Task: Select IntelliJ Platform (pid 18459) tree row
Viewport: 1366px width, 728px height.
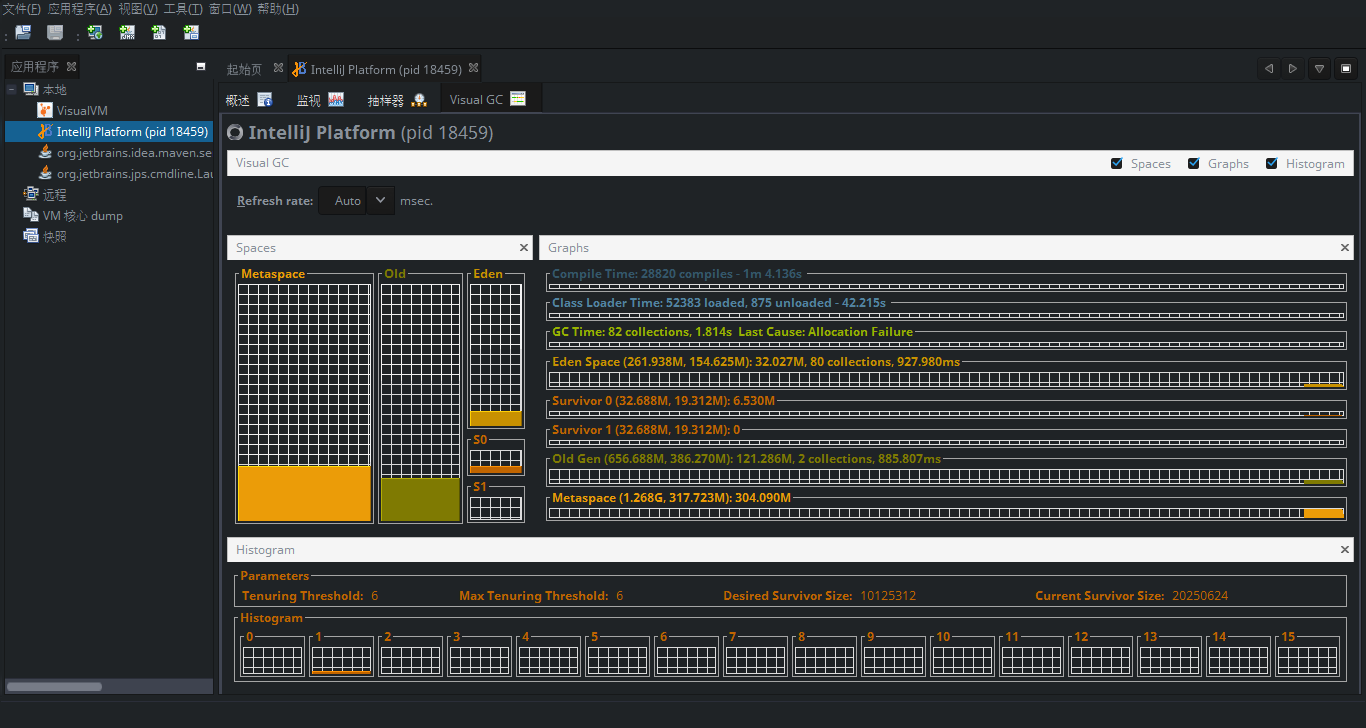Action: click(x=109, y=131)
